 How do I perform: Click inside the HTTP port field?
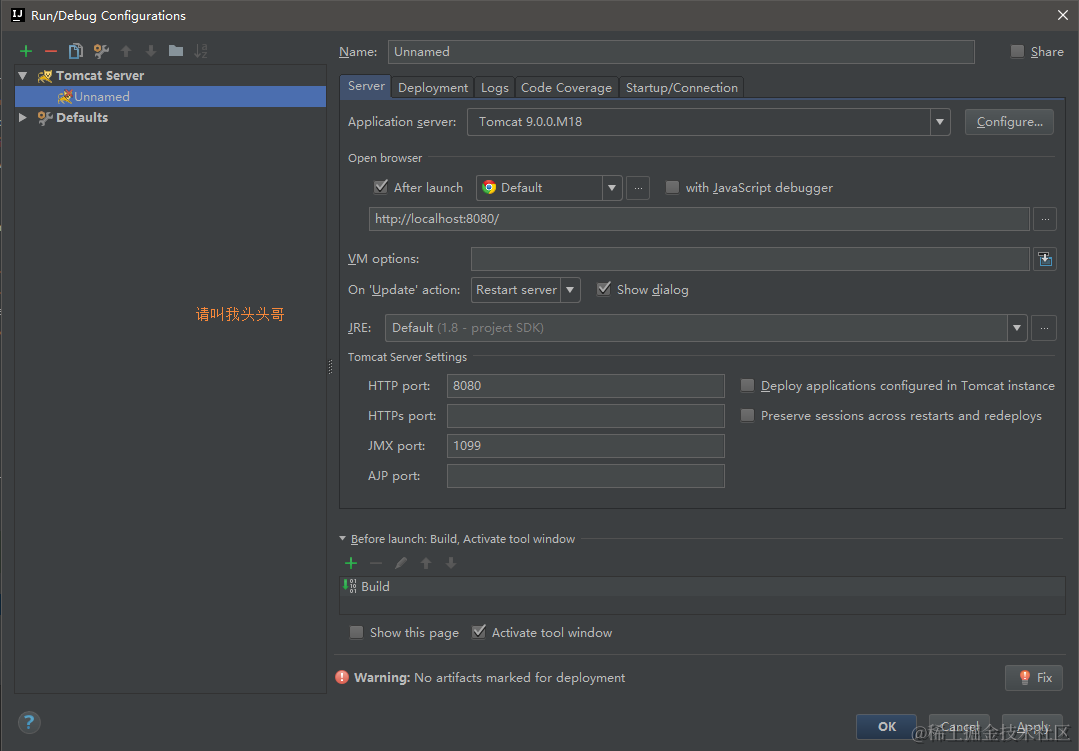click(585, 385)
